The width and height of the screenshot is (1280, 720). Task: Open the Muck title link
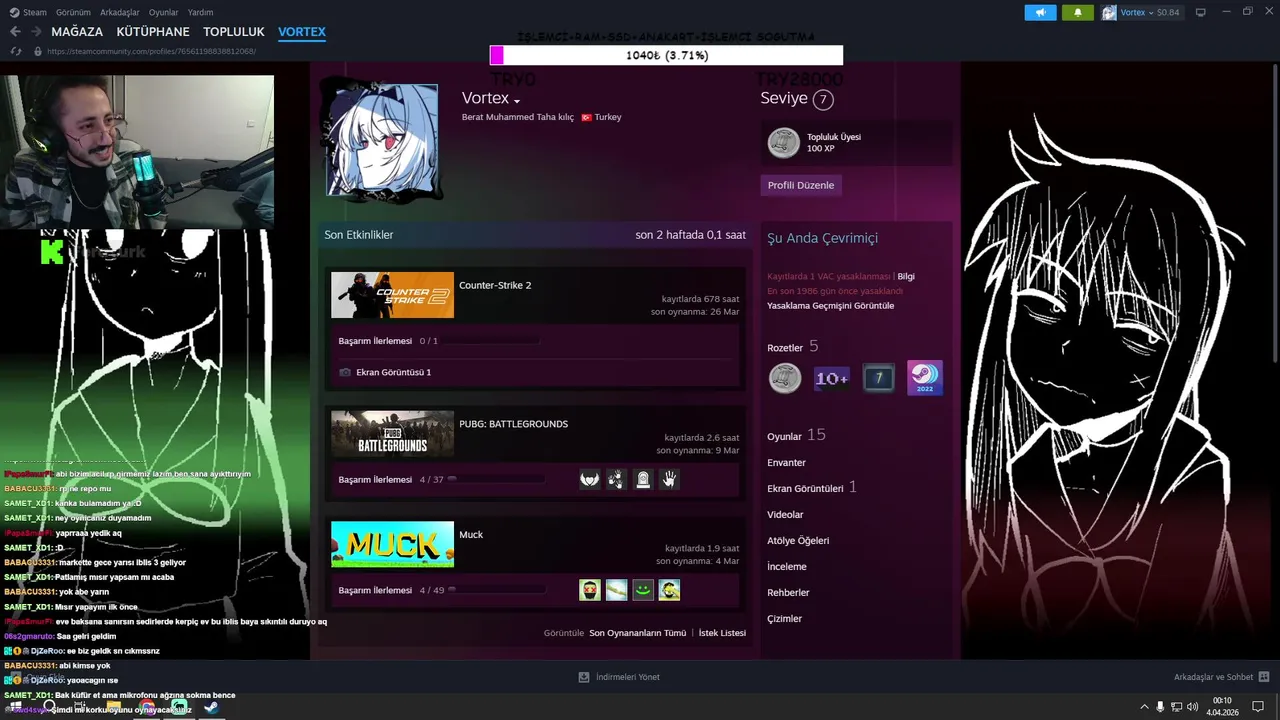tap(471, 534)
